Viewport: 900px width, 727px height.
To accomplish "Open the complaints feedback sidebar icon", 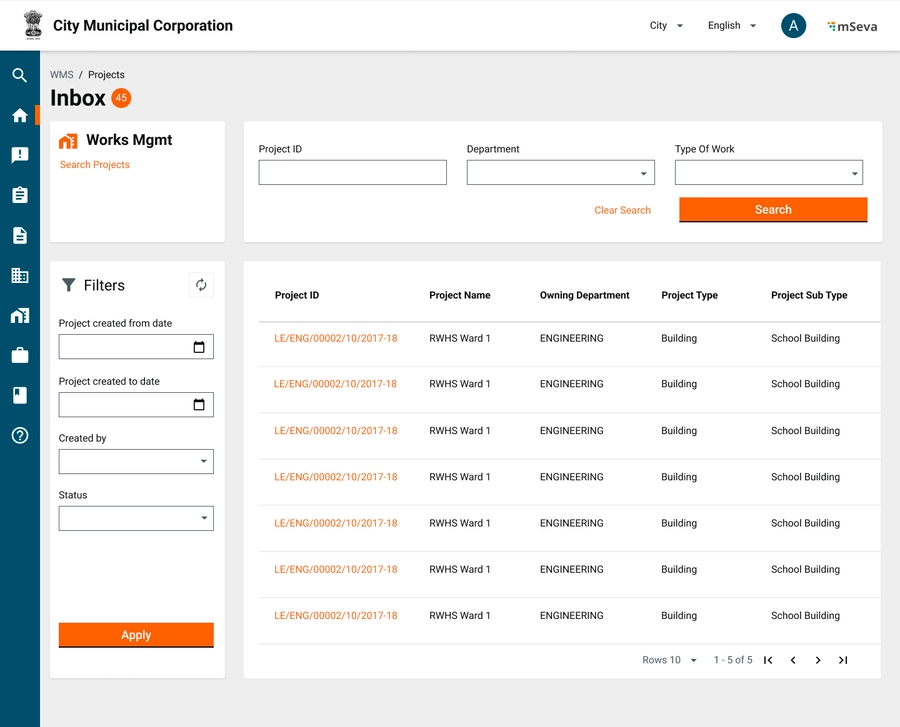I will pyautogui.click(x=19, y=155).
